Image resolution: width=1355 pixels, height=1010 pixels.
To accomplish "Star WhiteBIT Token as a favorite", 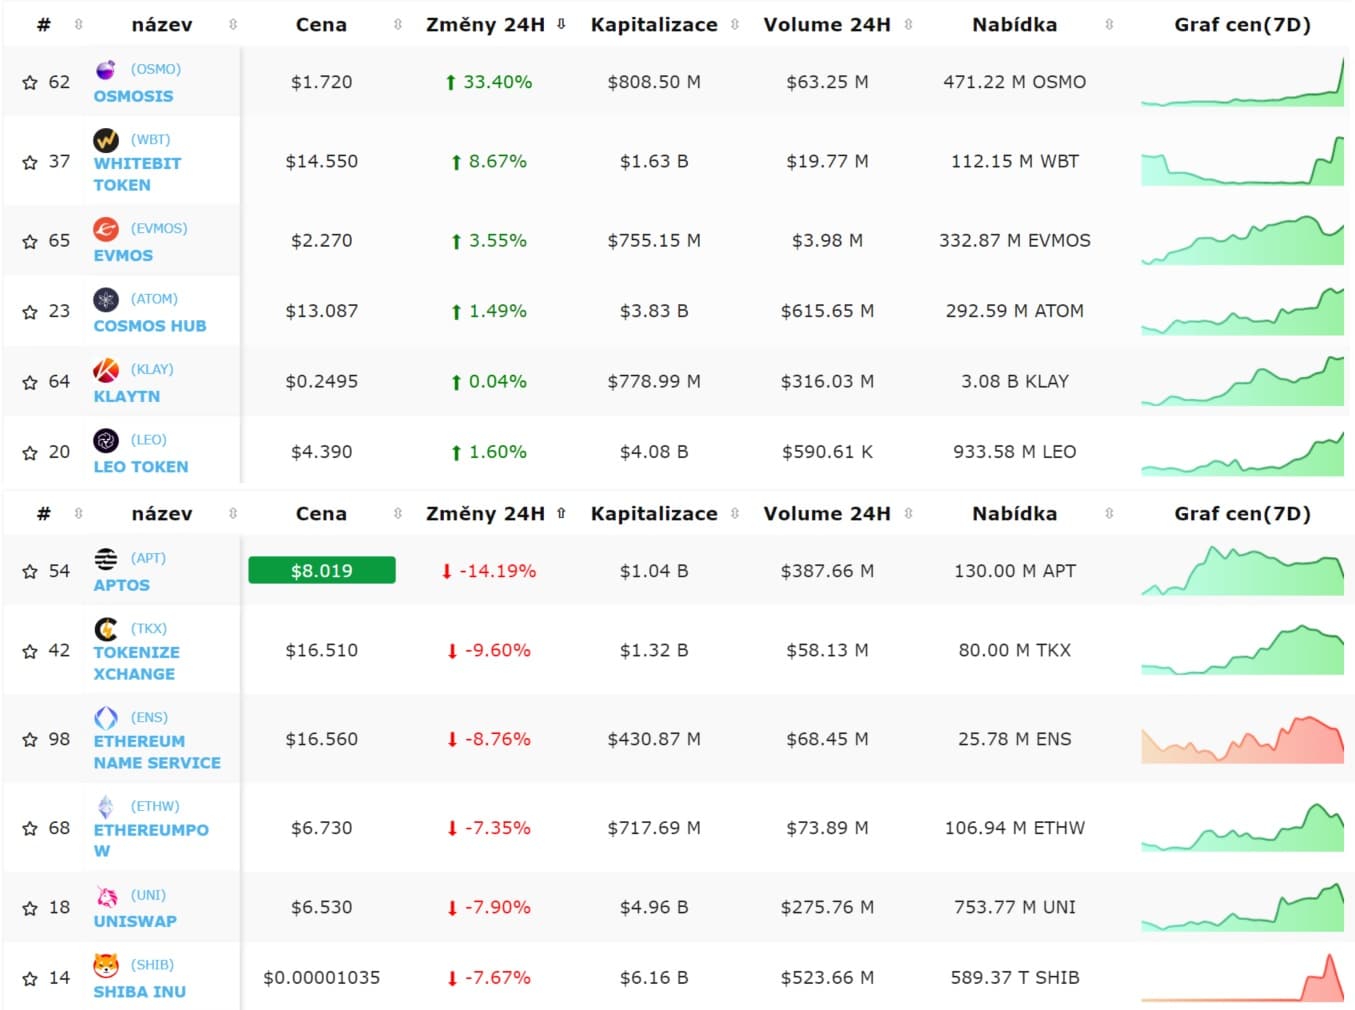I will [30, 162].
